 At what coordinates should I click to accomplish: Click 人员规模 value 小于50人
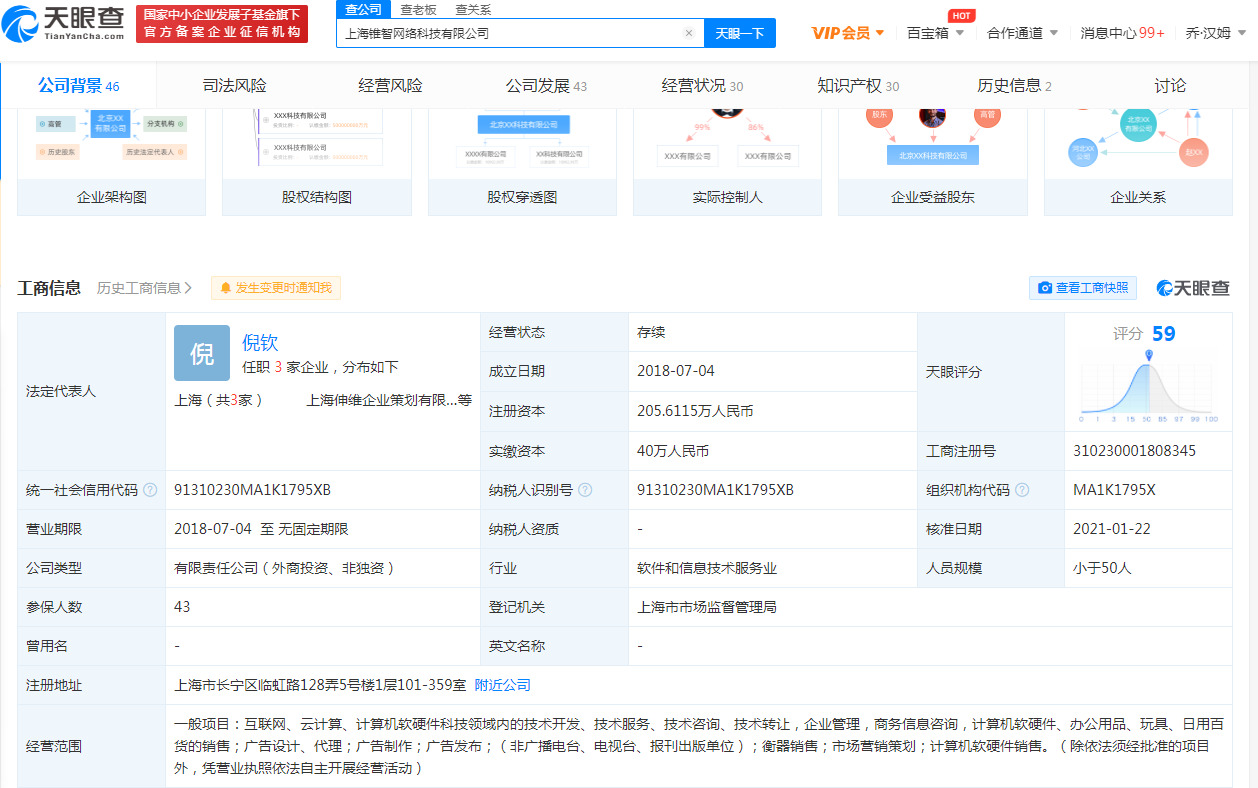[x=1102, y=568]
